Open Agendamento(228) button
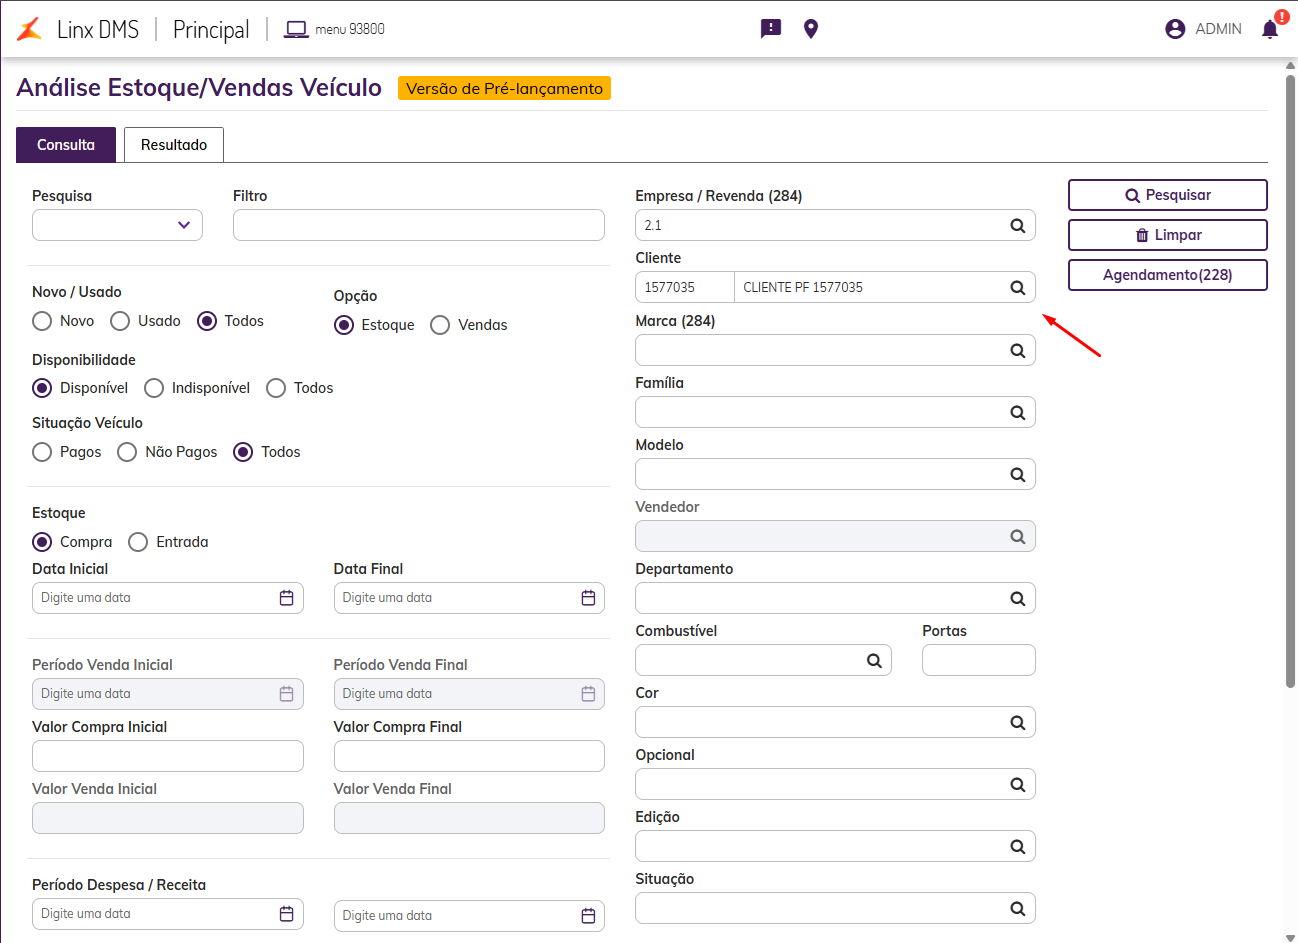Viewport: 1298px width, 943px height. (1168, 275)
